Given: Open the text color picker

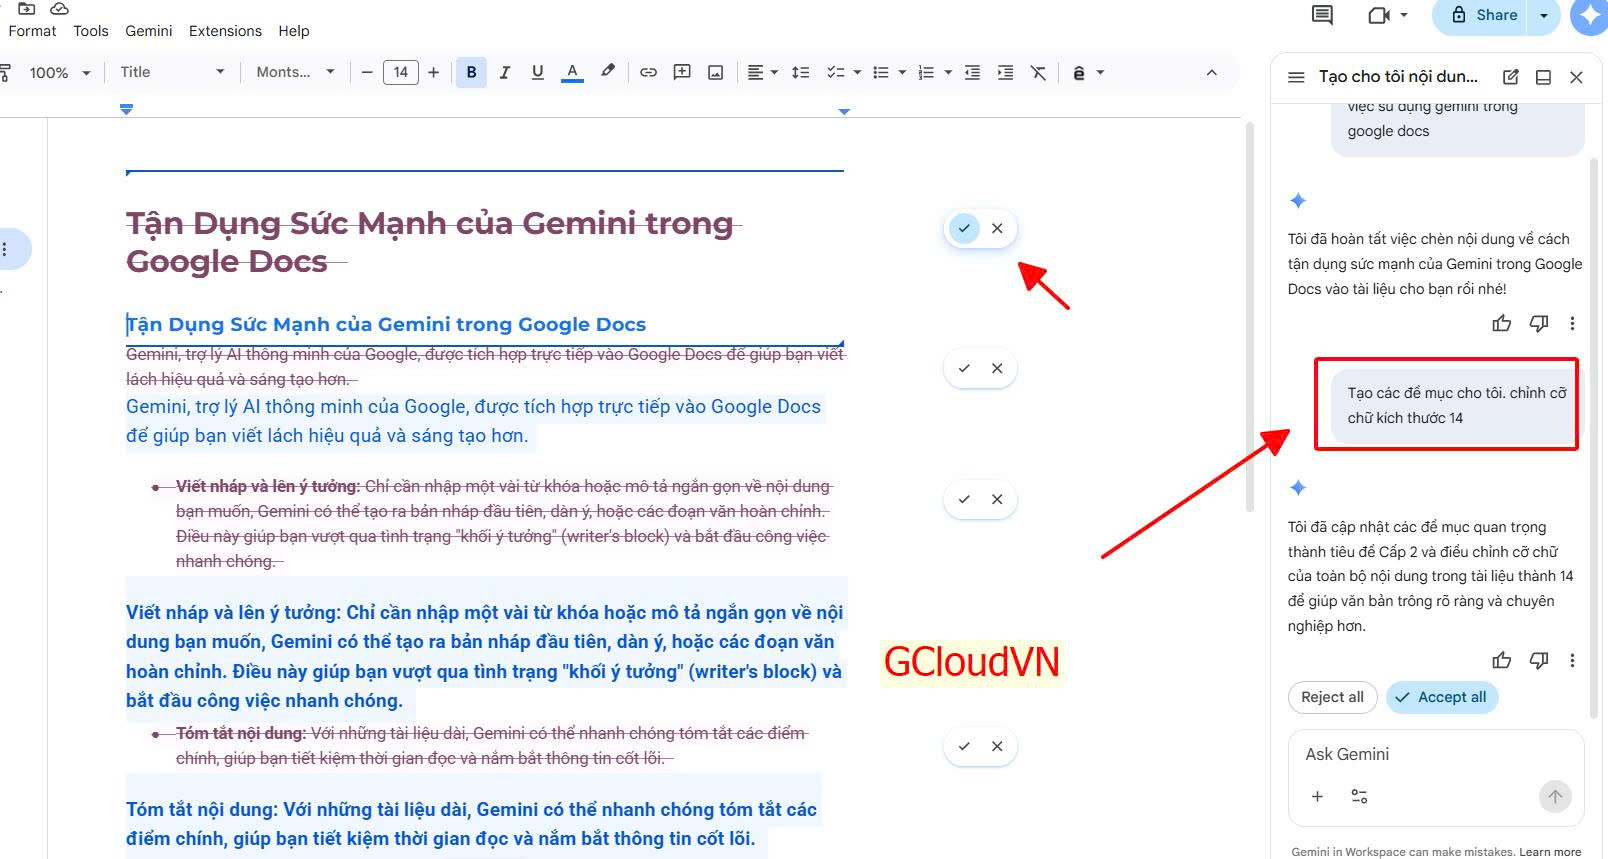Looking at the screenshot, I should (x=572, y=72).
